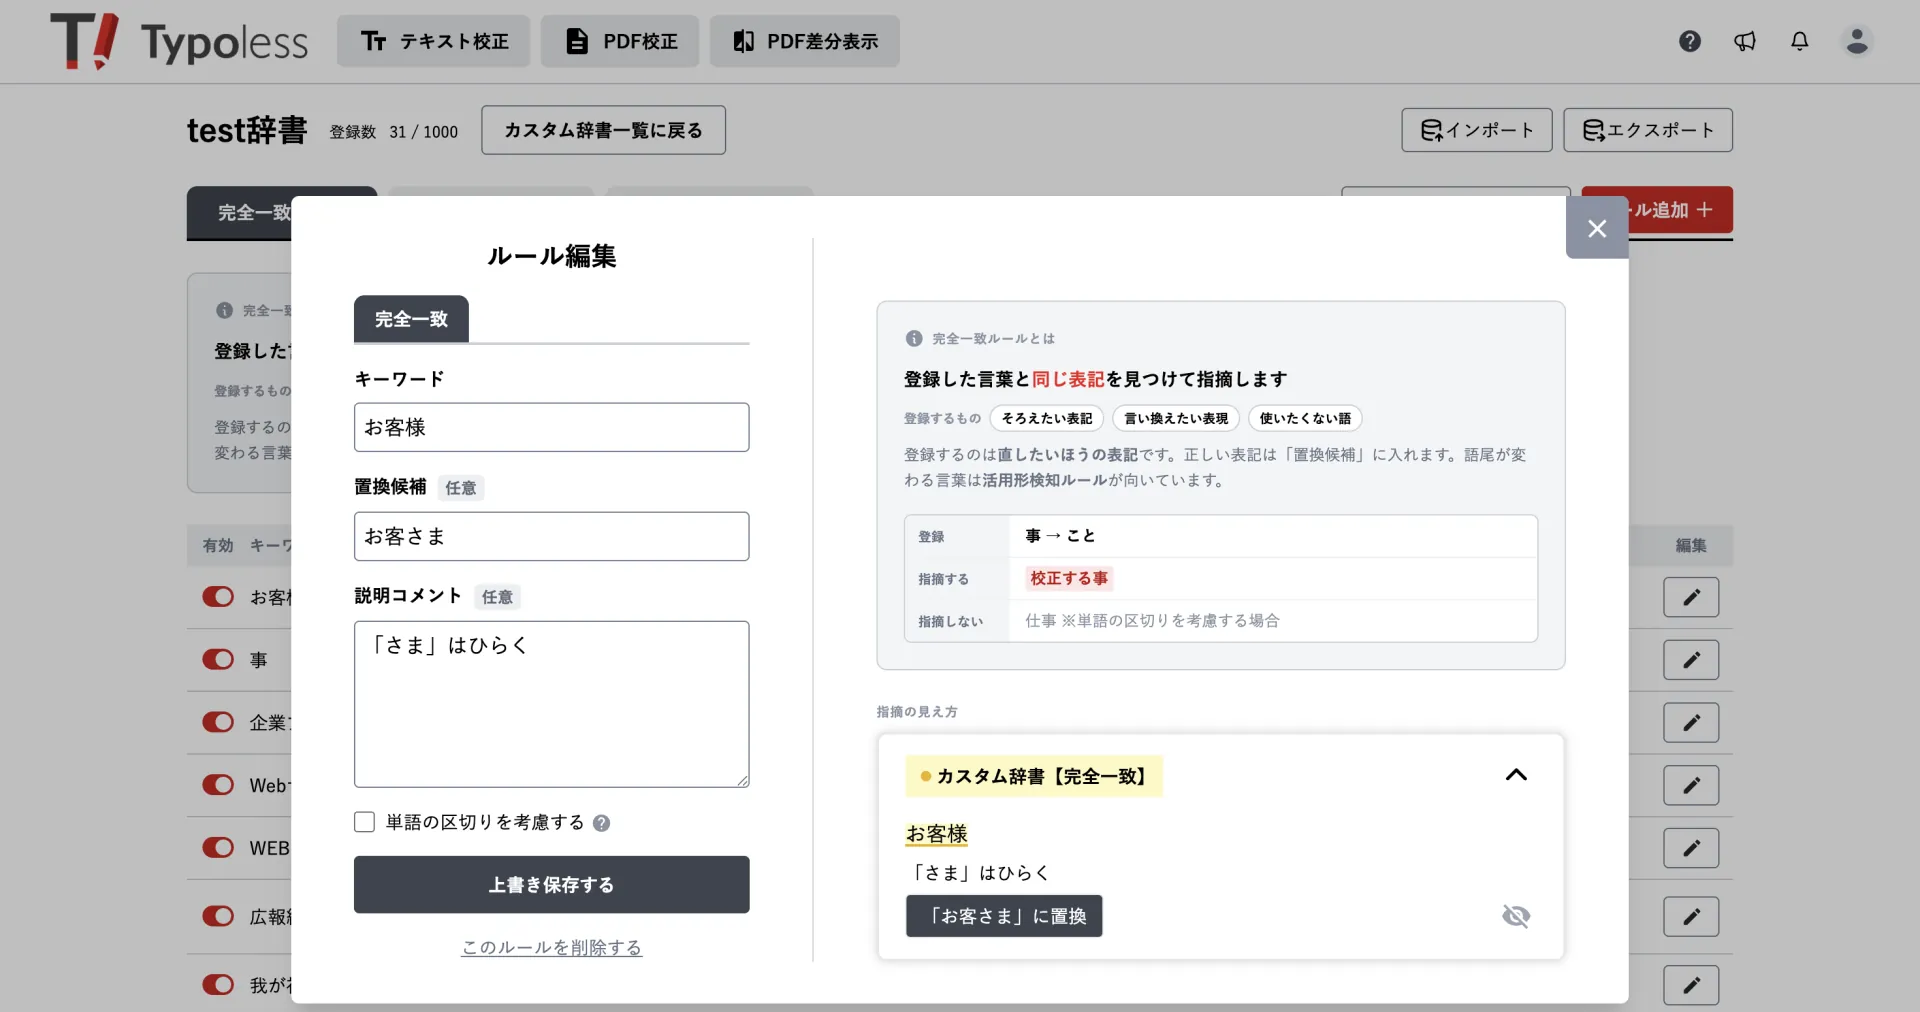This screenshot has width=1920, height=1012.
Task: Click the インポート button
Action: (x=1477, y=130)
